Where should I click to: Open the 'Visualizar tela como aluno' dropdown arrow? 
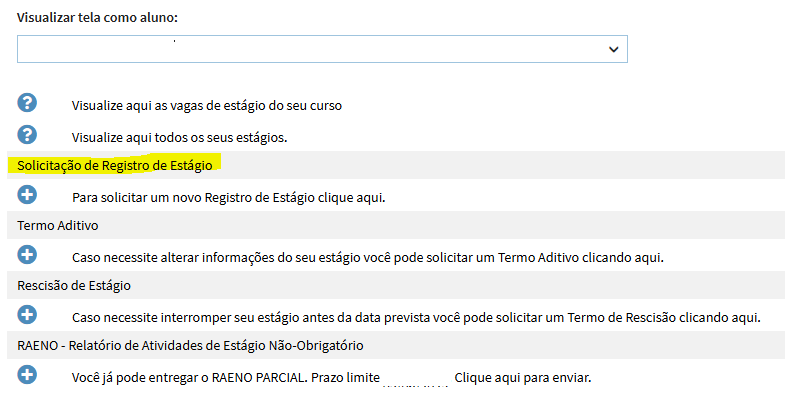[x=613, y=50]
